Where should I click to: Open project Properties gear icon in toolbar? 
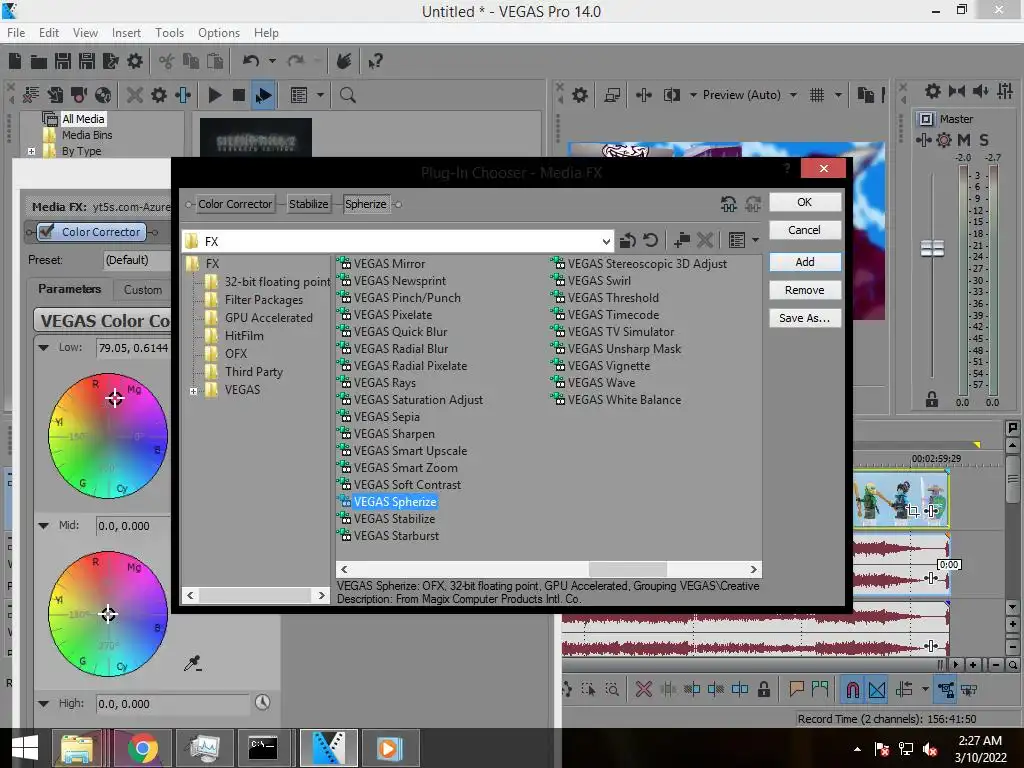coord(135,61)
